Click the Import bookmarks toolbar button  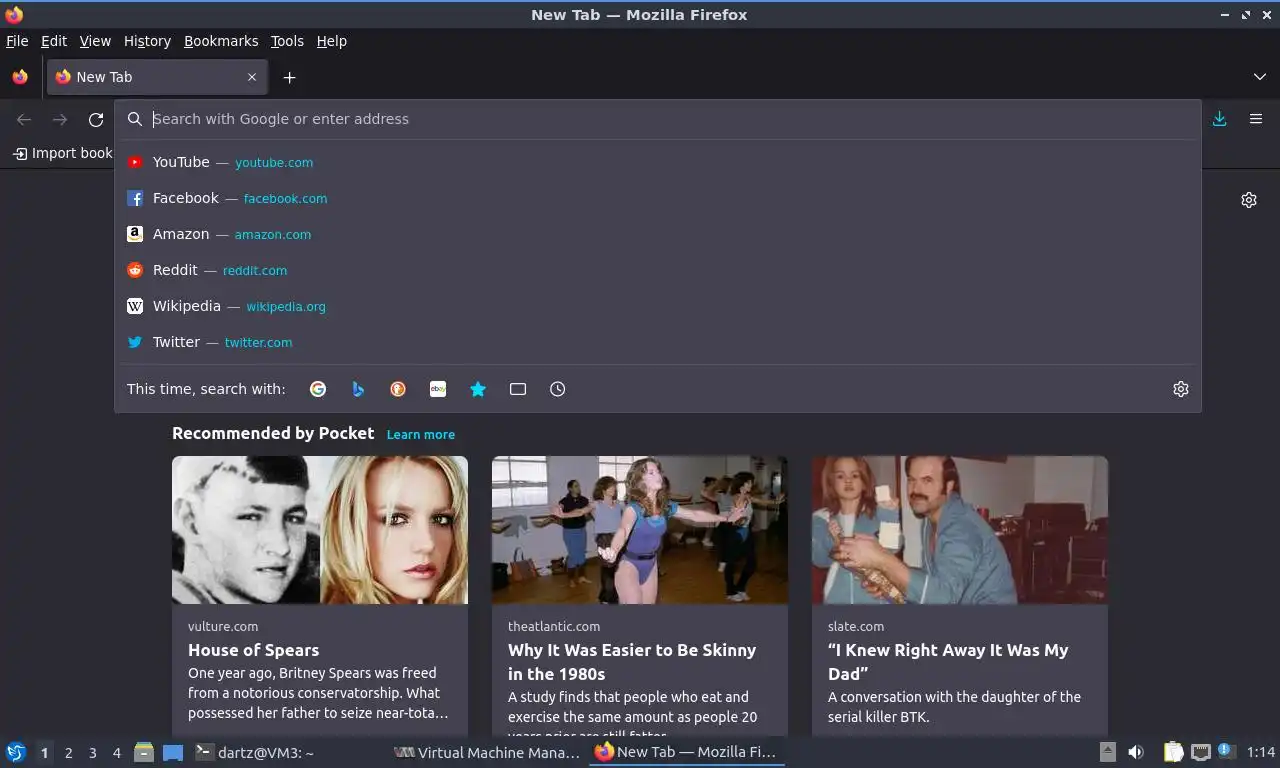63,153
